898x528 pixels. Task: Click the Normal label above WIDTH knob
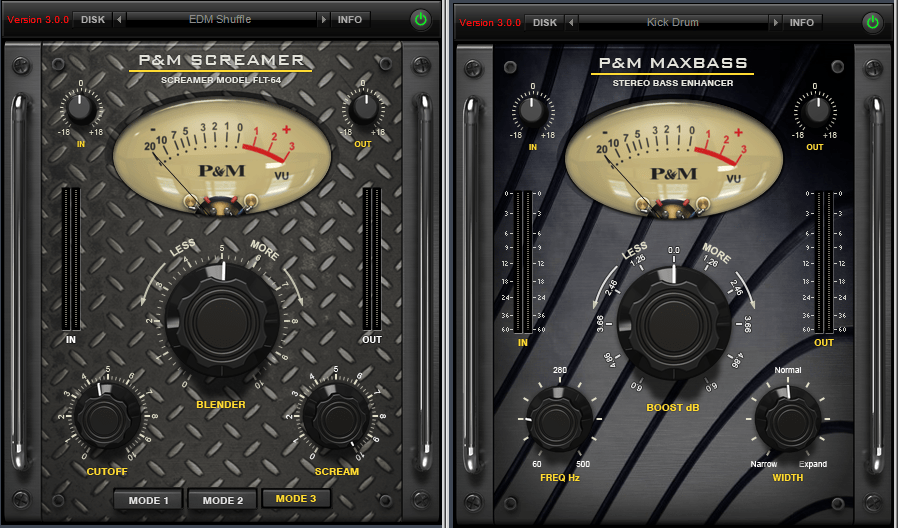coord(788,370)
